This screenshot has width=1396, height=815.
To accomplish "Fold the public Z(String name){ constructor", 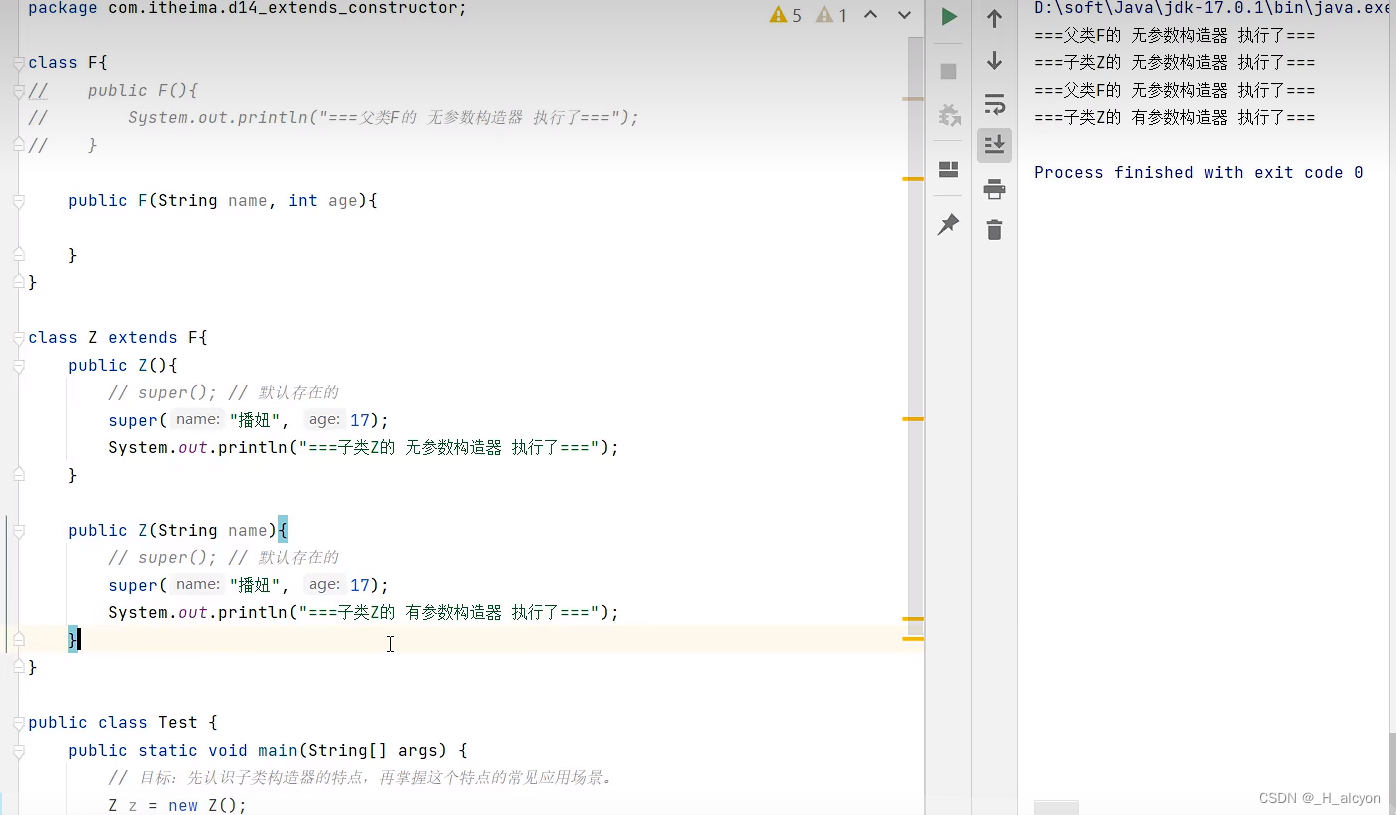I will (19, 531).
